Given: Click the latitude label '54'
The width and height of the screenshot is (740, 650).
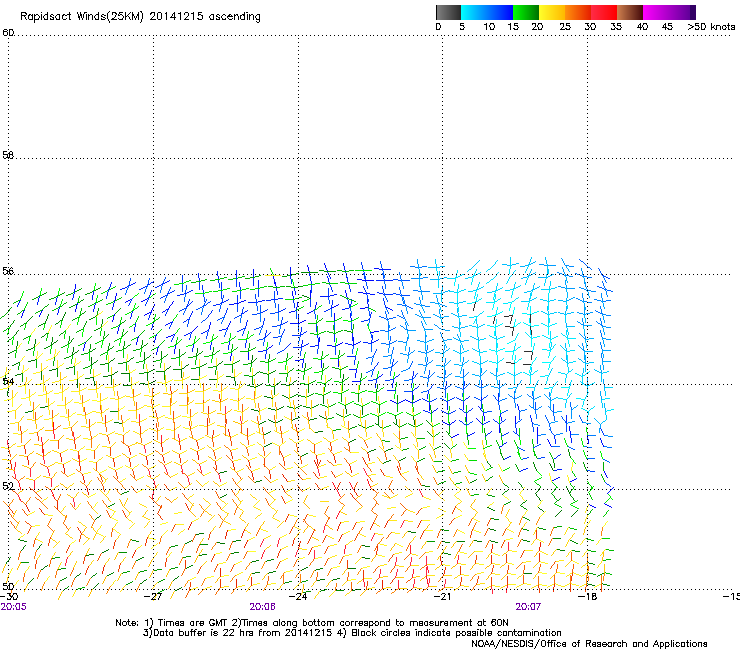Looking at the screenshot, I should click(x=8, y=381).
